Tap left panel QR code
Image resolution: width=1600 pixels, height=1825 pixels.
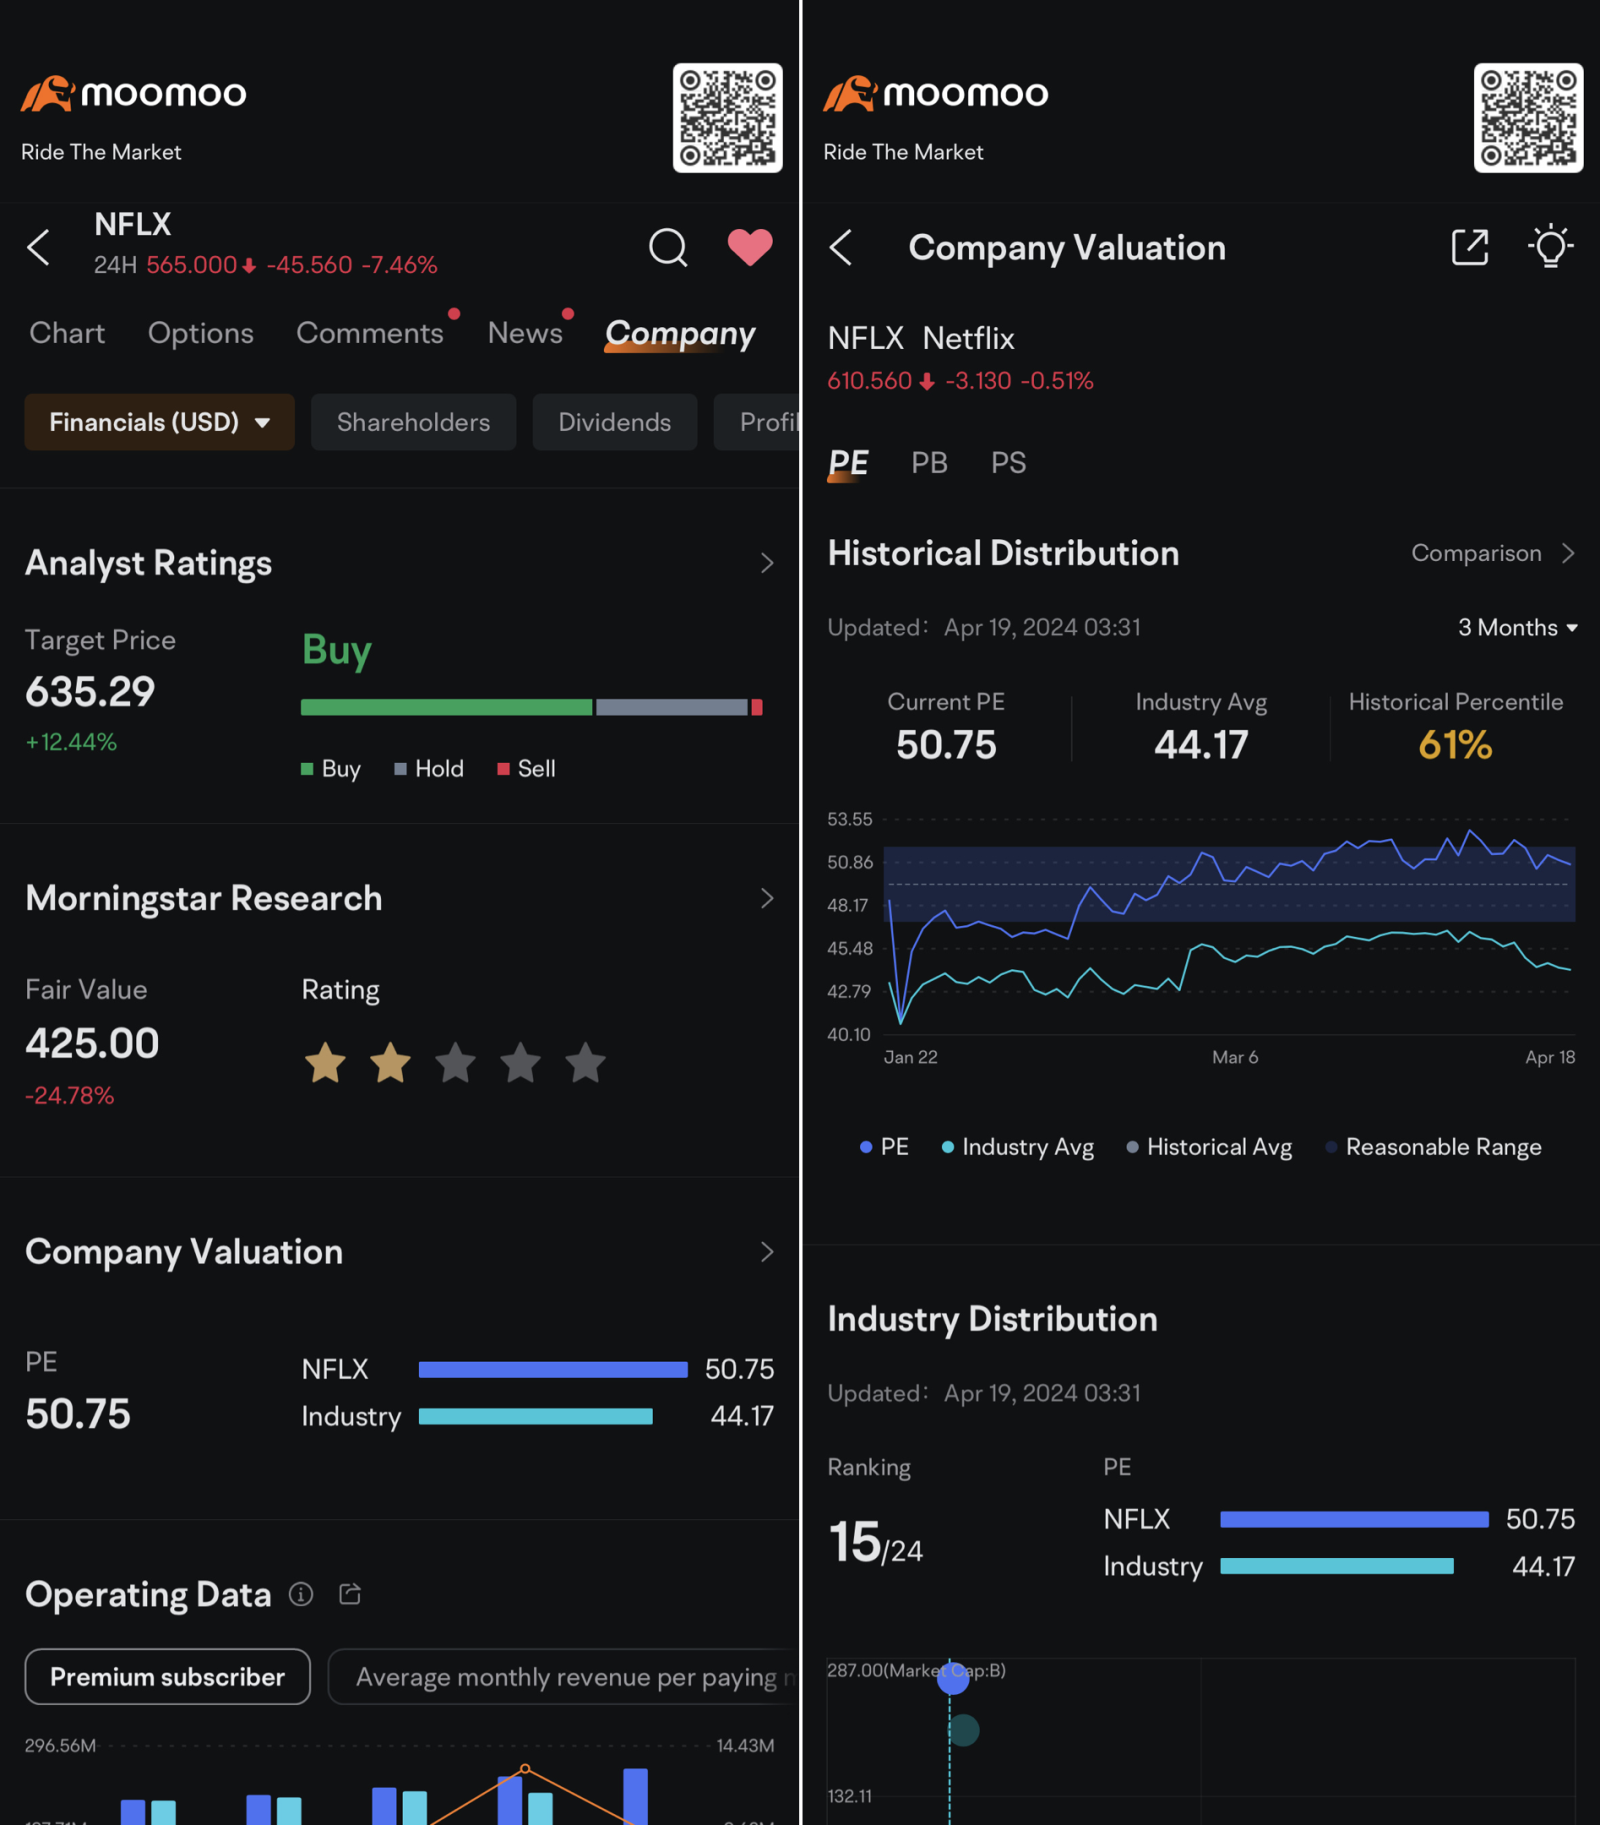coord(727,118)
